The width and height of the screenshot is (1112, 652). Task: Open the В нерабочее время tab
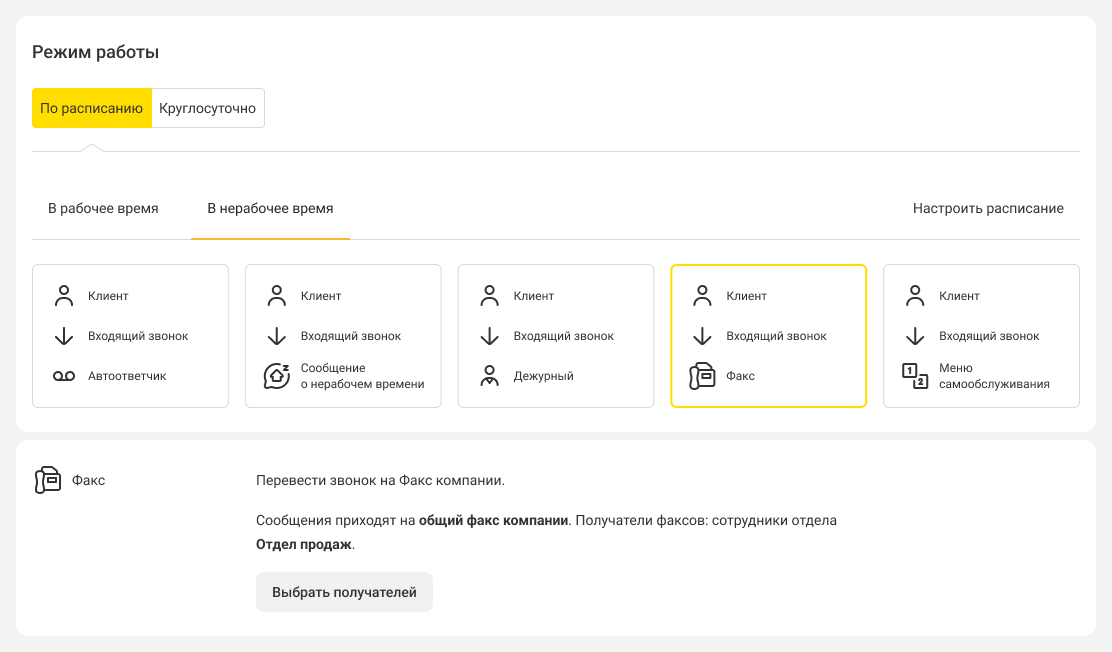pos(270,209)
